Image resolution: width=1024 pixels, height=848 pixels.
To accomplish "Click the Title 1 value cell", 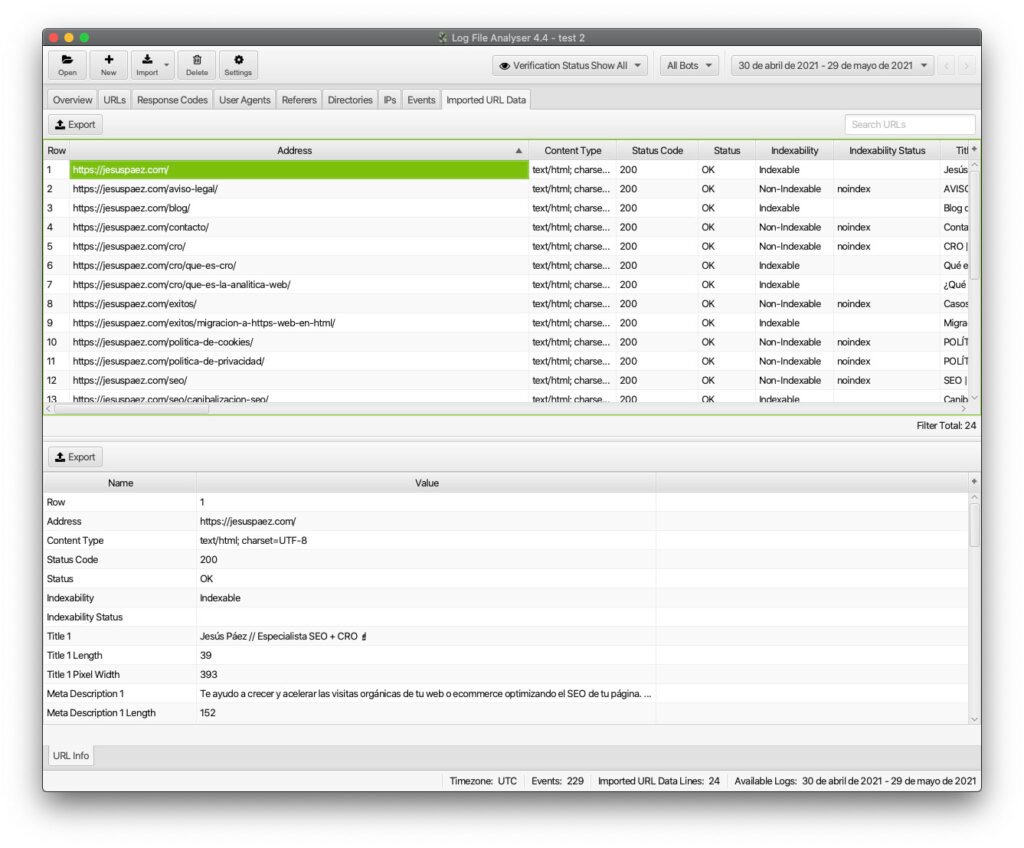I will coord(426,636).
